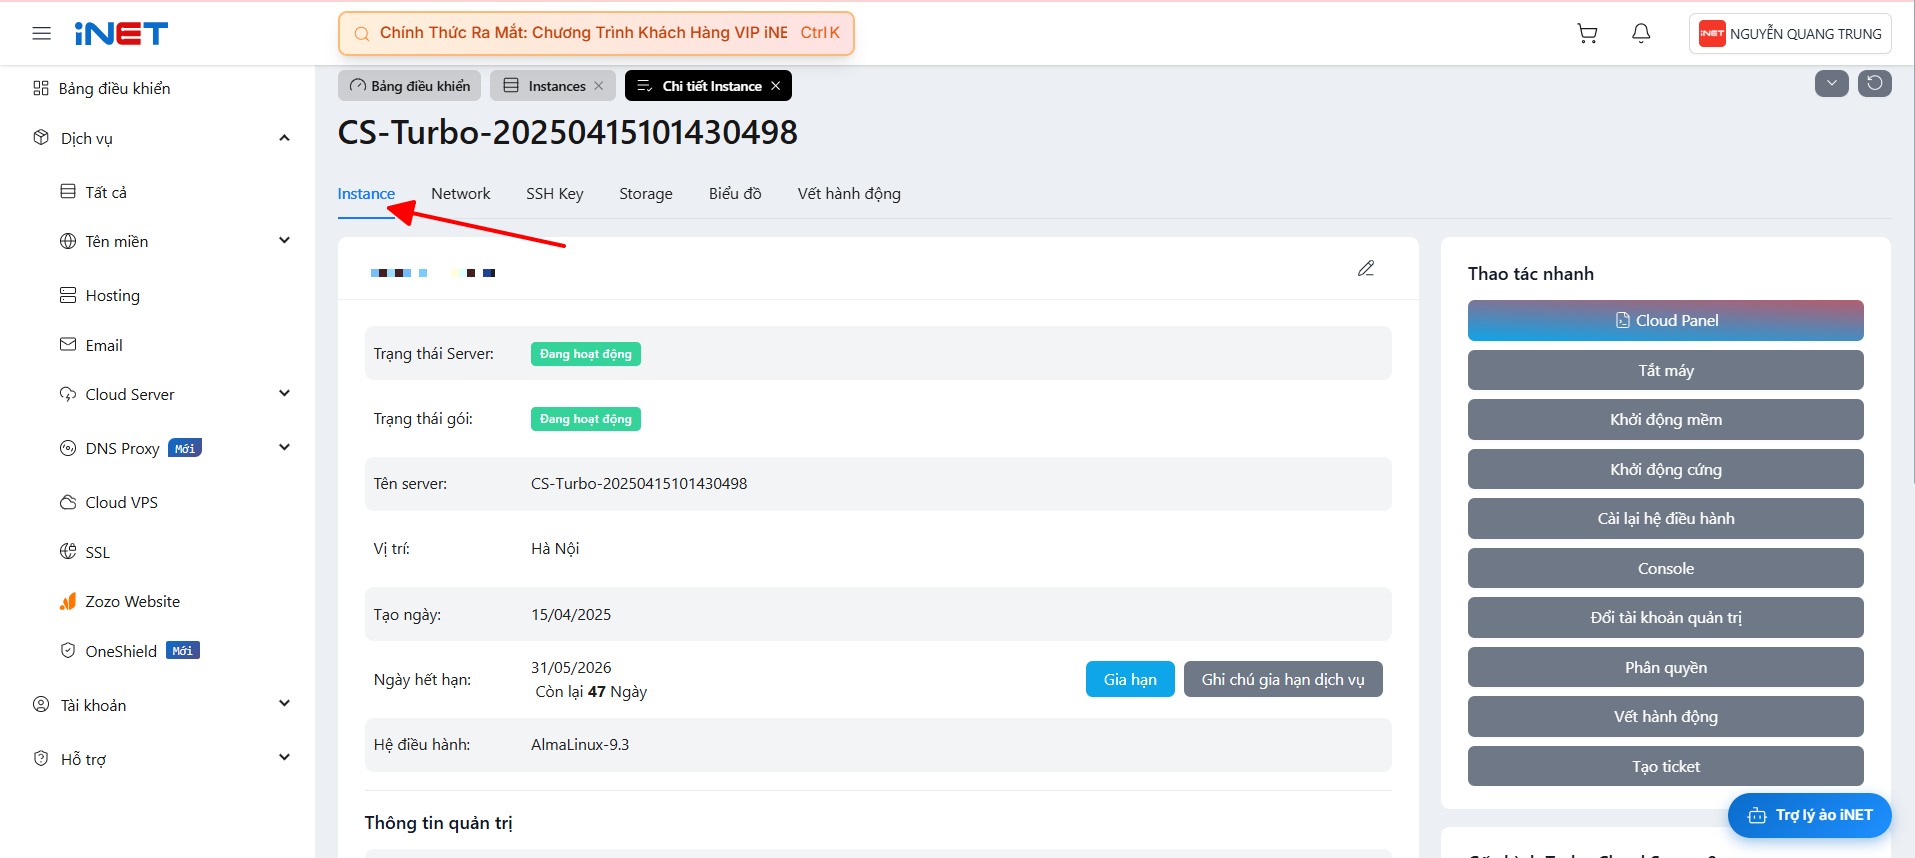
Task: Click the Cài lại hệ điều hành button
Action: [1666, 519]
